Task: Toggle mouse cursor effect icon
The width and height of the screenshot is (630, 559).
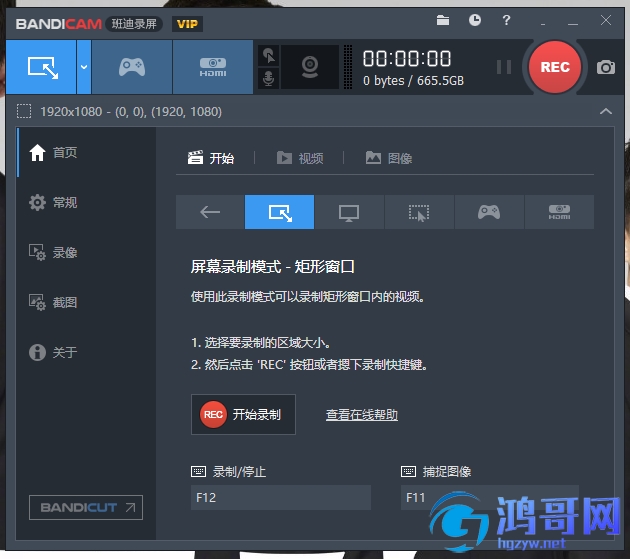Action: click(x=268, y=56)
